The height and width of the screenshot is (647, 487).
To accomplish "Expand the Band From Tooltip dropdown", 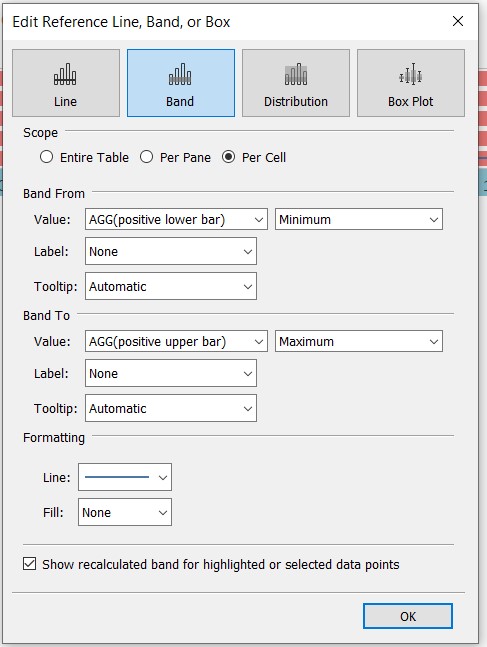I will point(171,286).
